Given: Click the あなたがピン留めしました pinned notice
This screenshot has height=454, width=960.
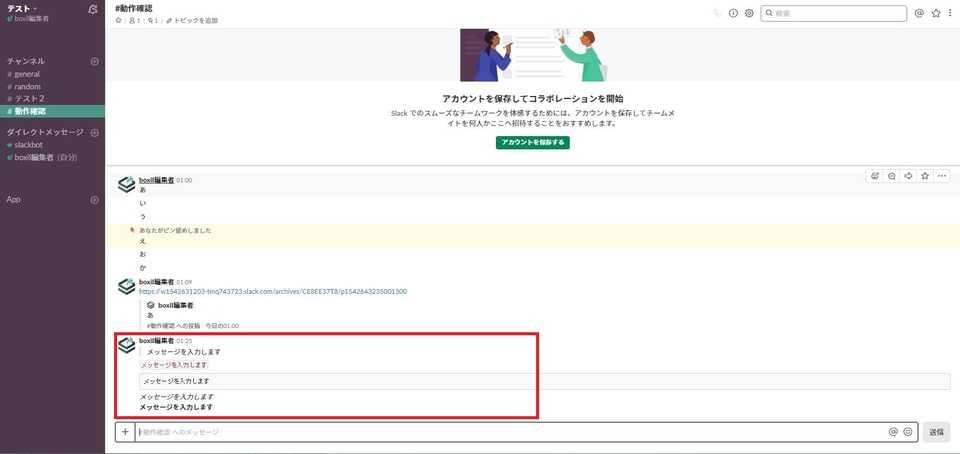Looking at the screenshot, I should coord(174,231).
